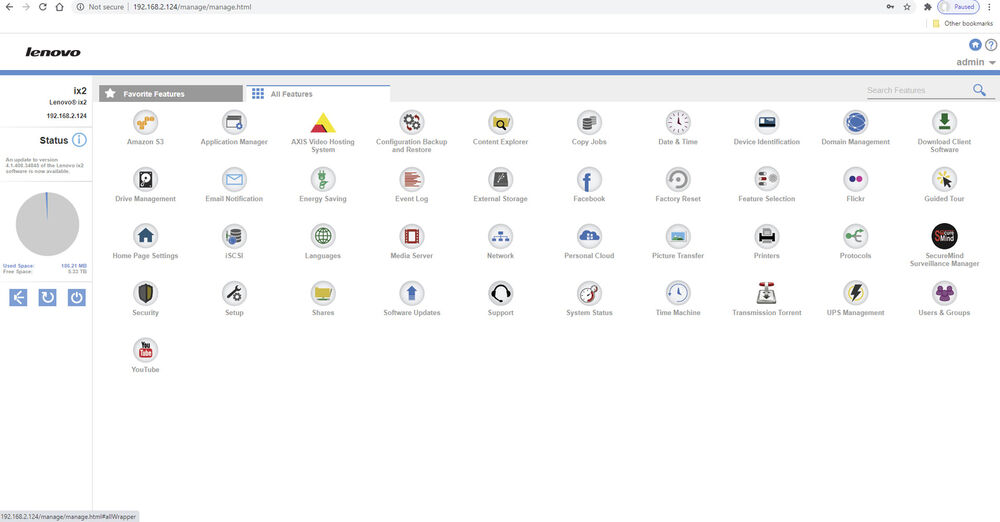This screenshot has height=522, width=1000.
Task: Open the Flickr feature
Action: tap(855, 179)
